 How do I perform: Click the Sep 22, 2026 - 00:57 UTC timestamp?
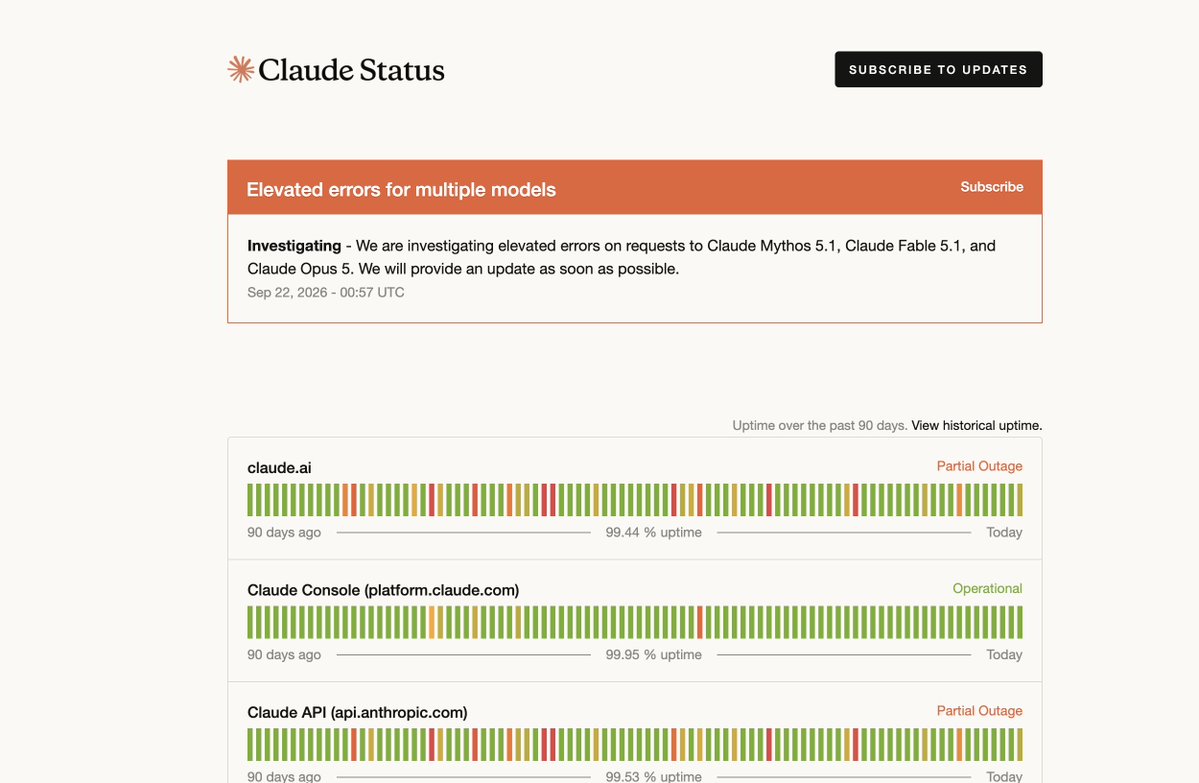326,292
